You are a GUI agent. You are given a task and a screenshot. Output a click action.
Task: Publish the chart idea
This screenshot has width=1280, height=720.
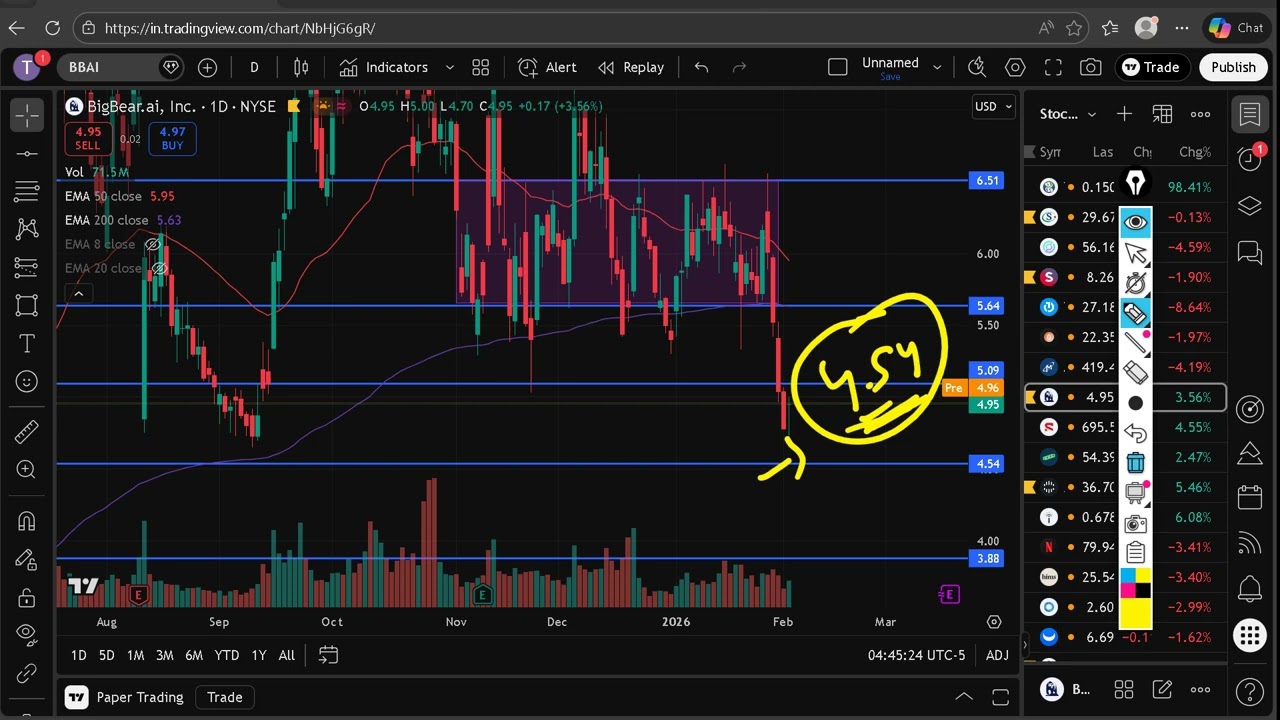(1233, 67)
